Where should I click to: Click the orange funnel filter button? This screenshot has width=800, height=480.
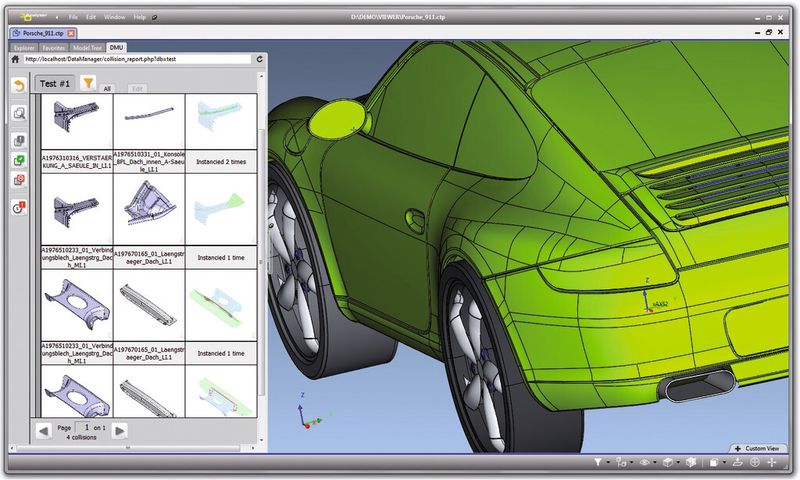[x=88, y=83]
